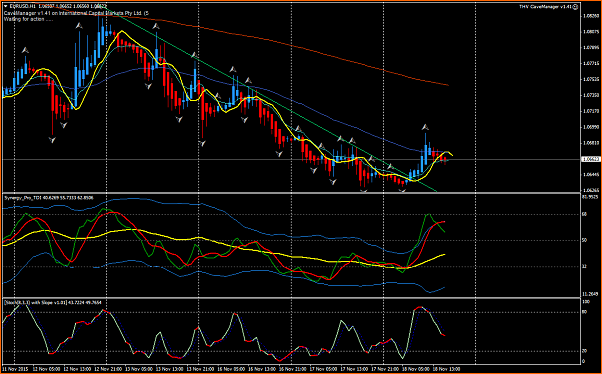Viewport: 602px width, 374px height.
Task: Click the 16 Nov 05:00 time axis label
Action: pyautogui.click(x=231, y=369)
